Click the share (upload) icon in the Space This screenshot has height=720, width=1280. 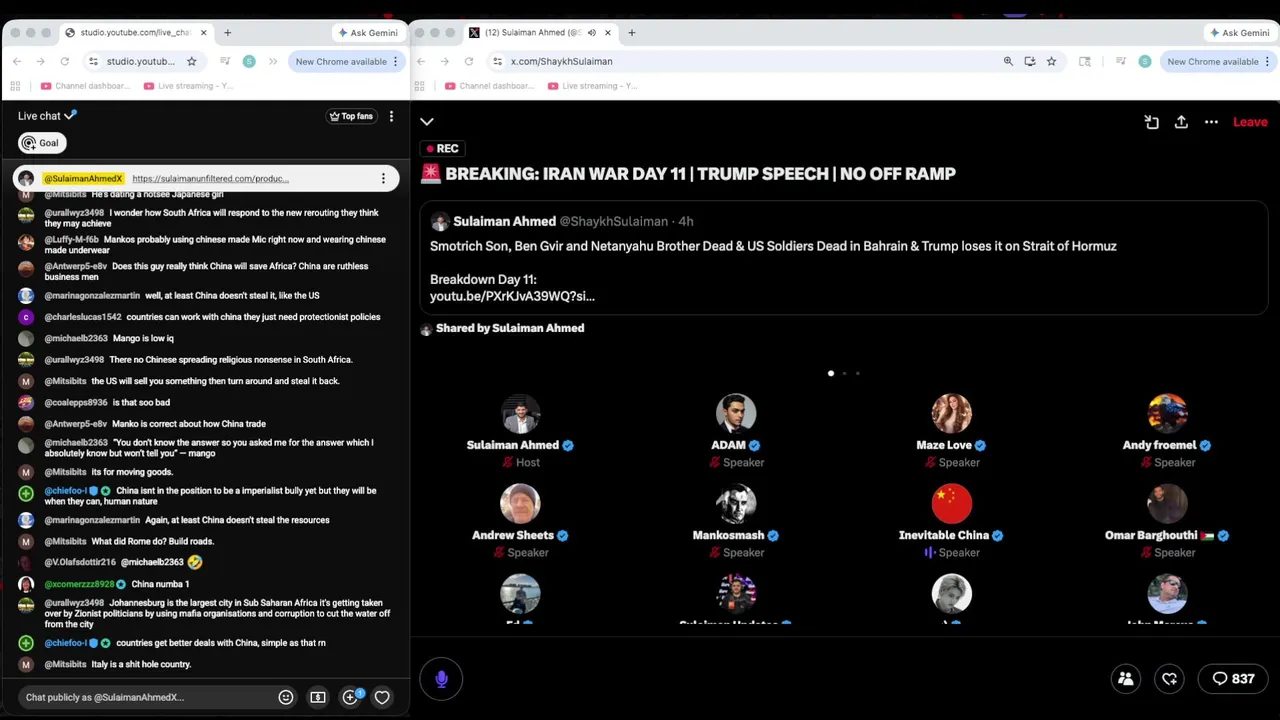coord(1181,122)
